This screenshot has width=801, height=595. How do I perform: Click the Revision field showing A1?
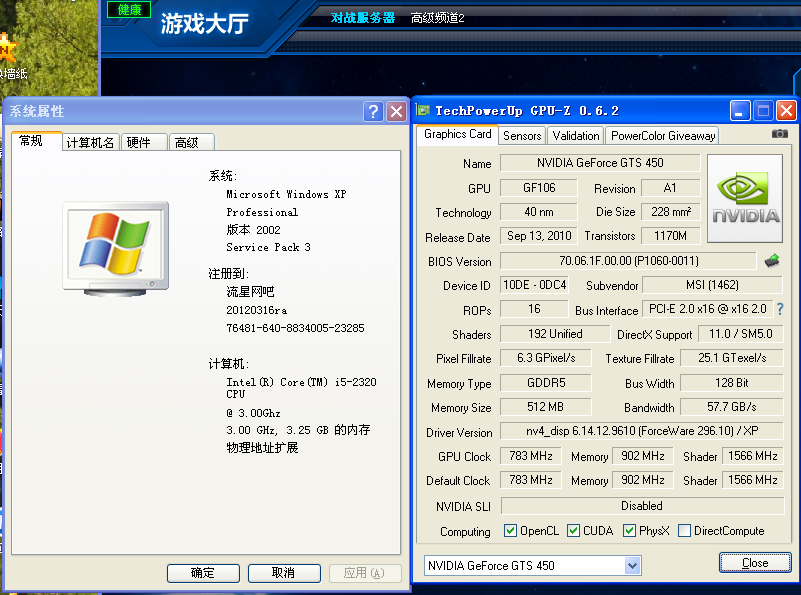click(x=670, y=188)
